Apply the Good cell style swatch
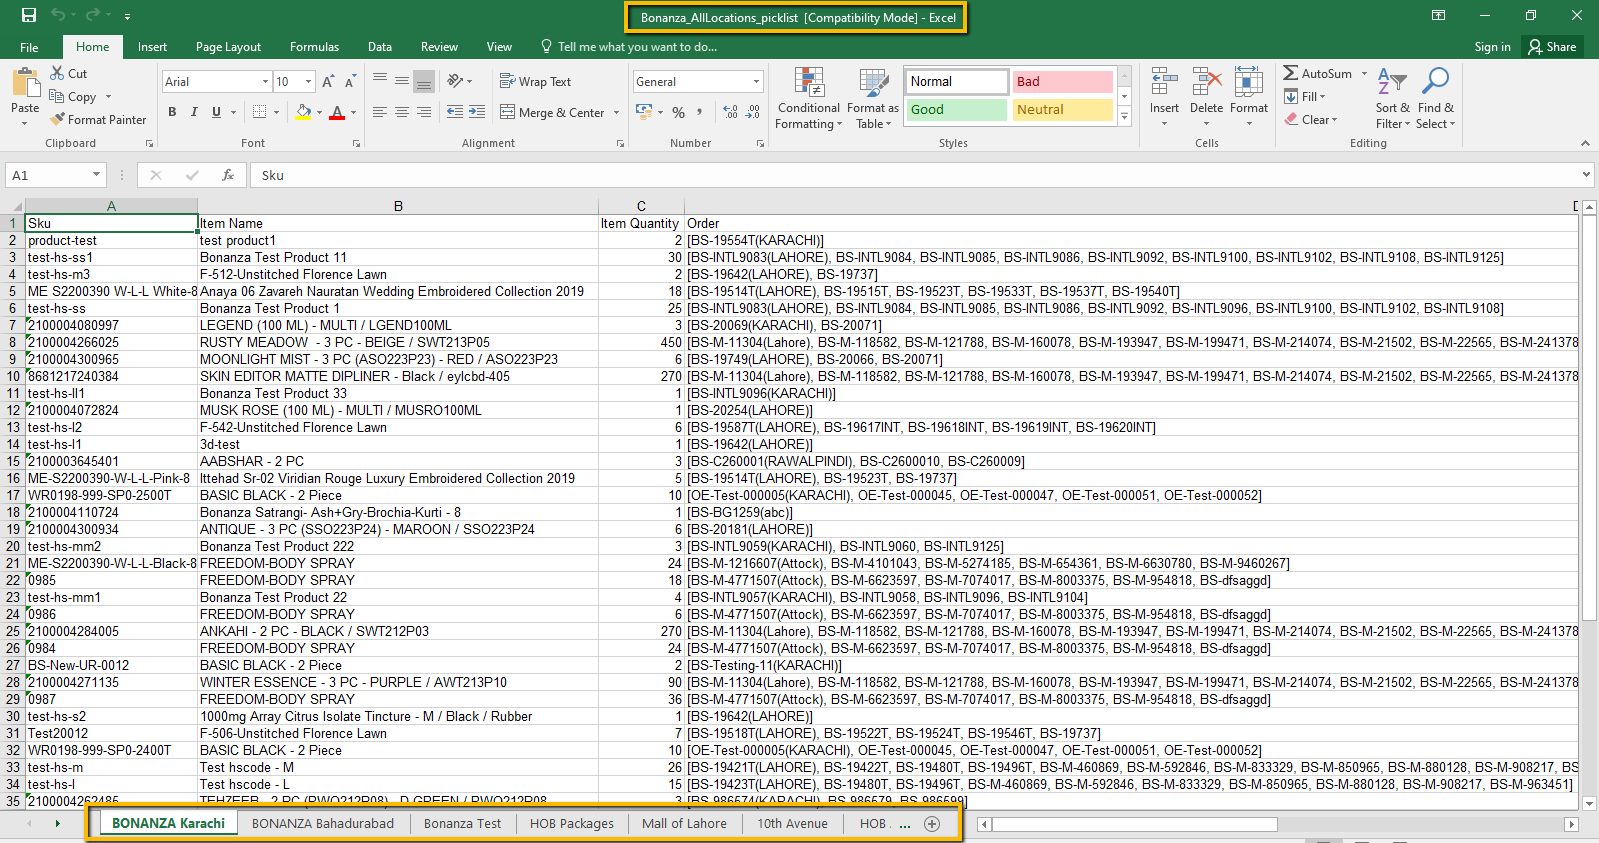Image resolution: width=1599 pixels, height=843 pixels. tap(956, 110)
